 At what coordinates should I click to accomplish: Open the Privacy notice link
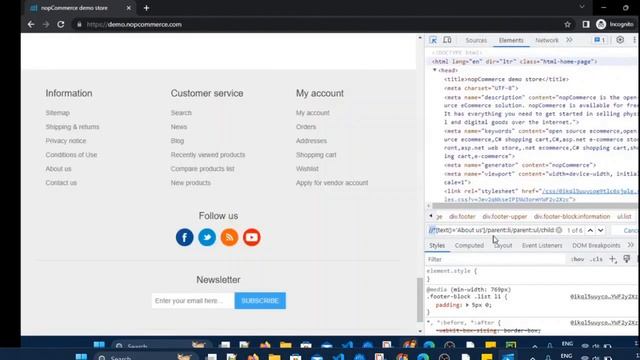tap(66, 141)
